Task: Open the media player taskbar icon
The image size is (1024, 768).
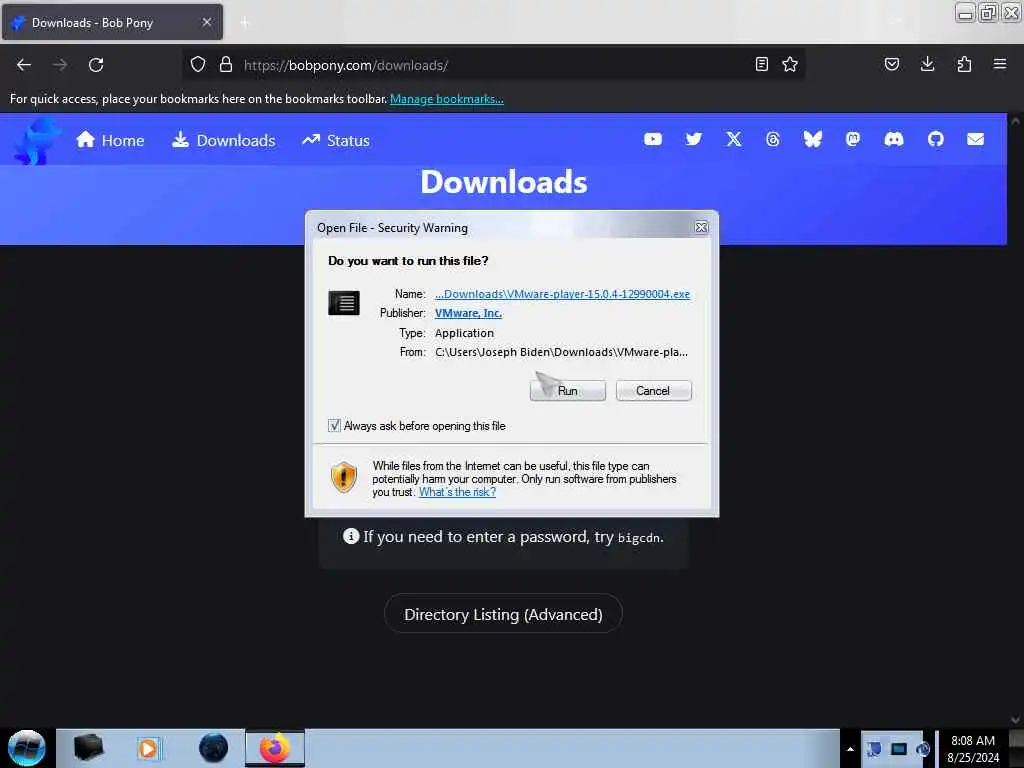Action: click(x=149, y=748)
